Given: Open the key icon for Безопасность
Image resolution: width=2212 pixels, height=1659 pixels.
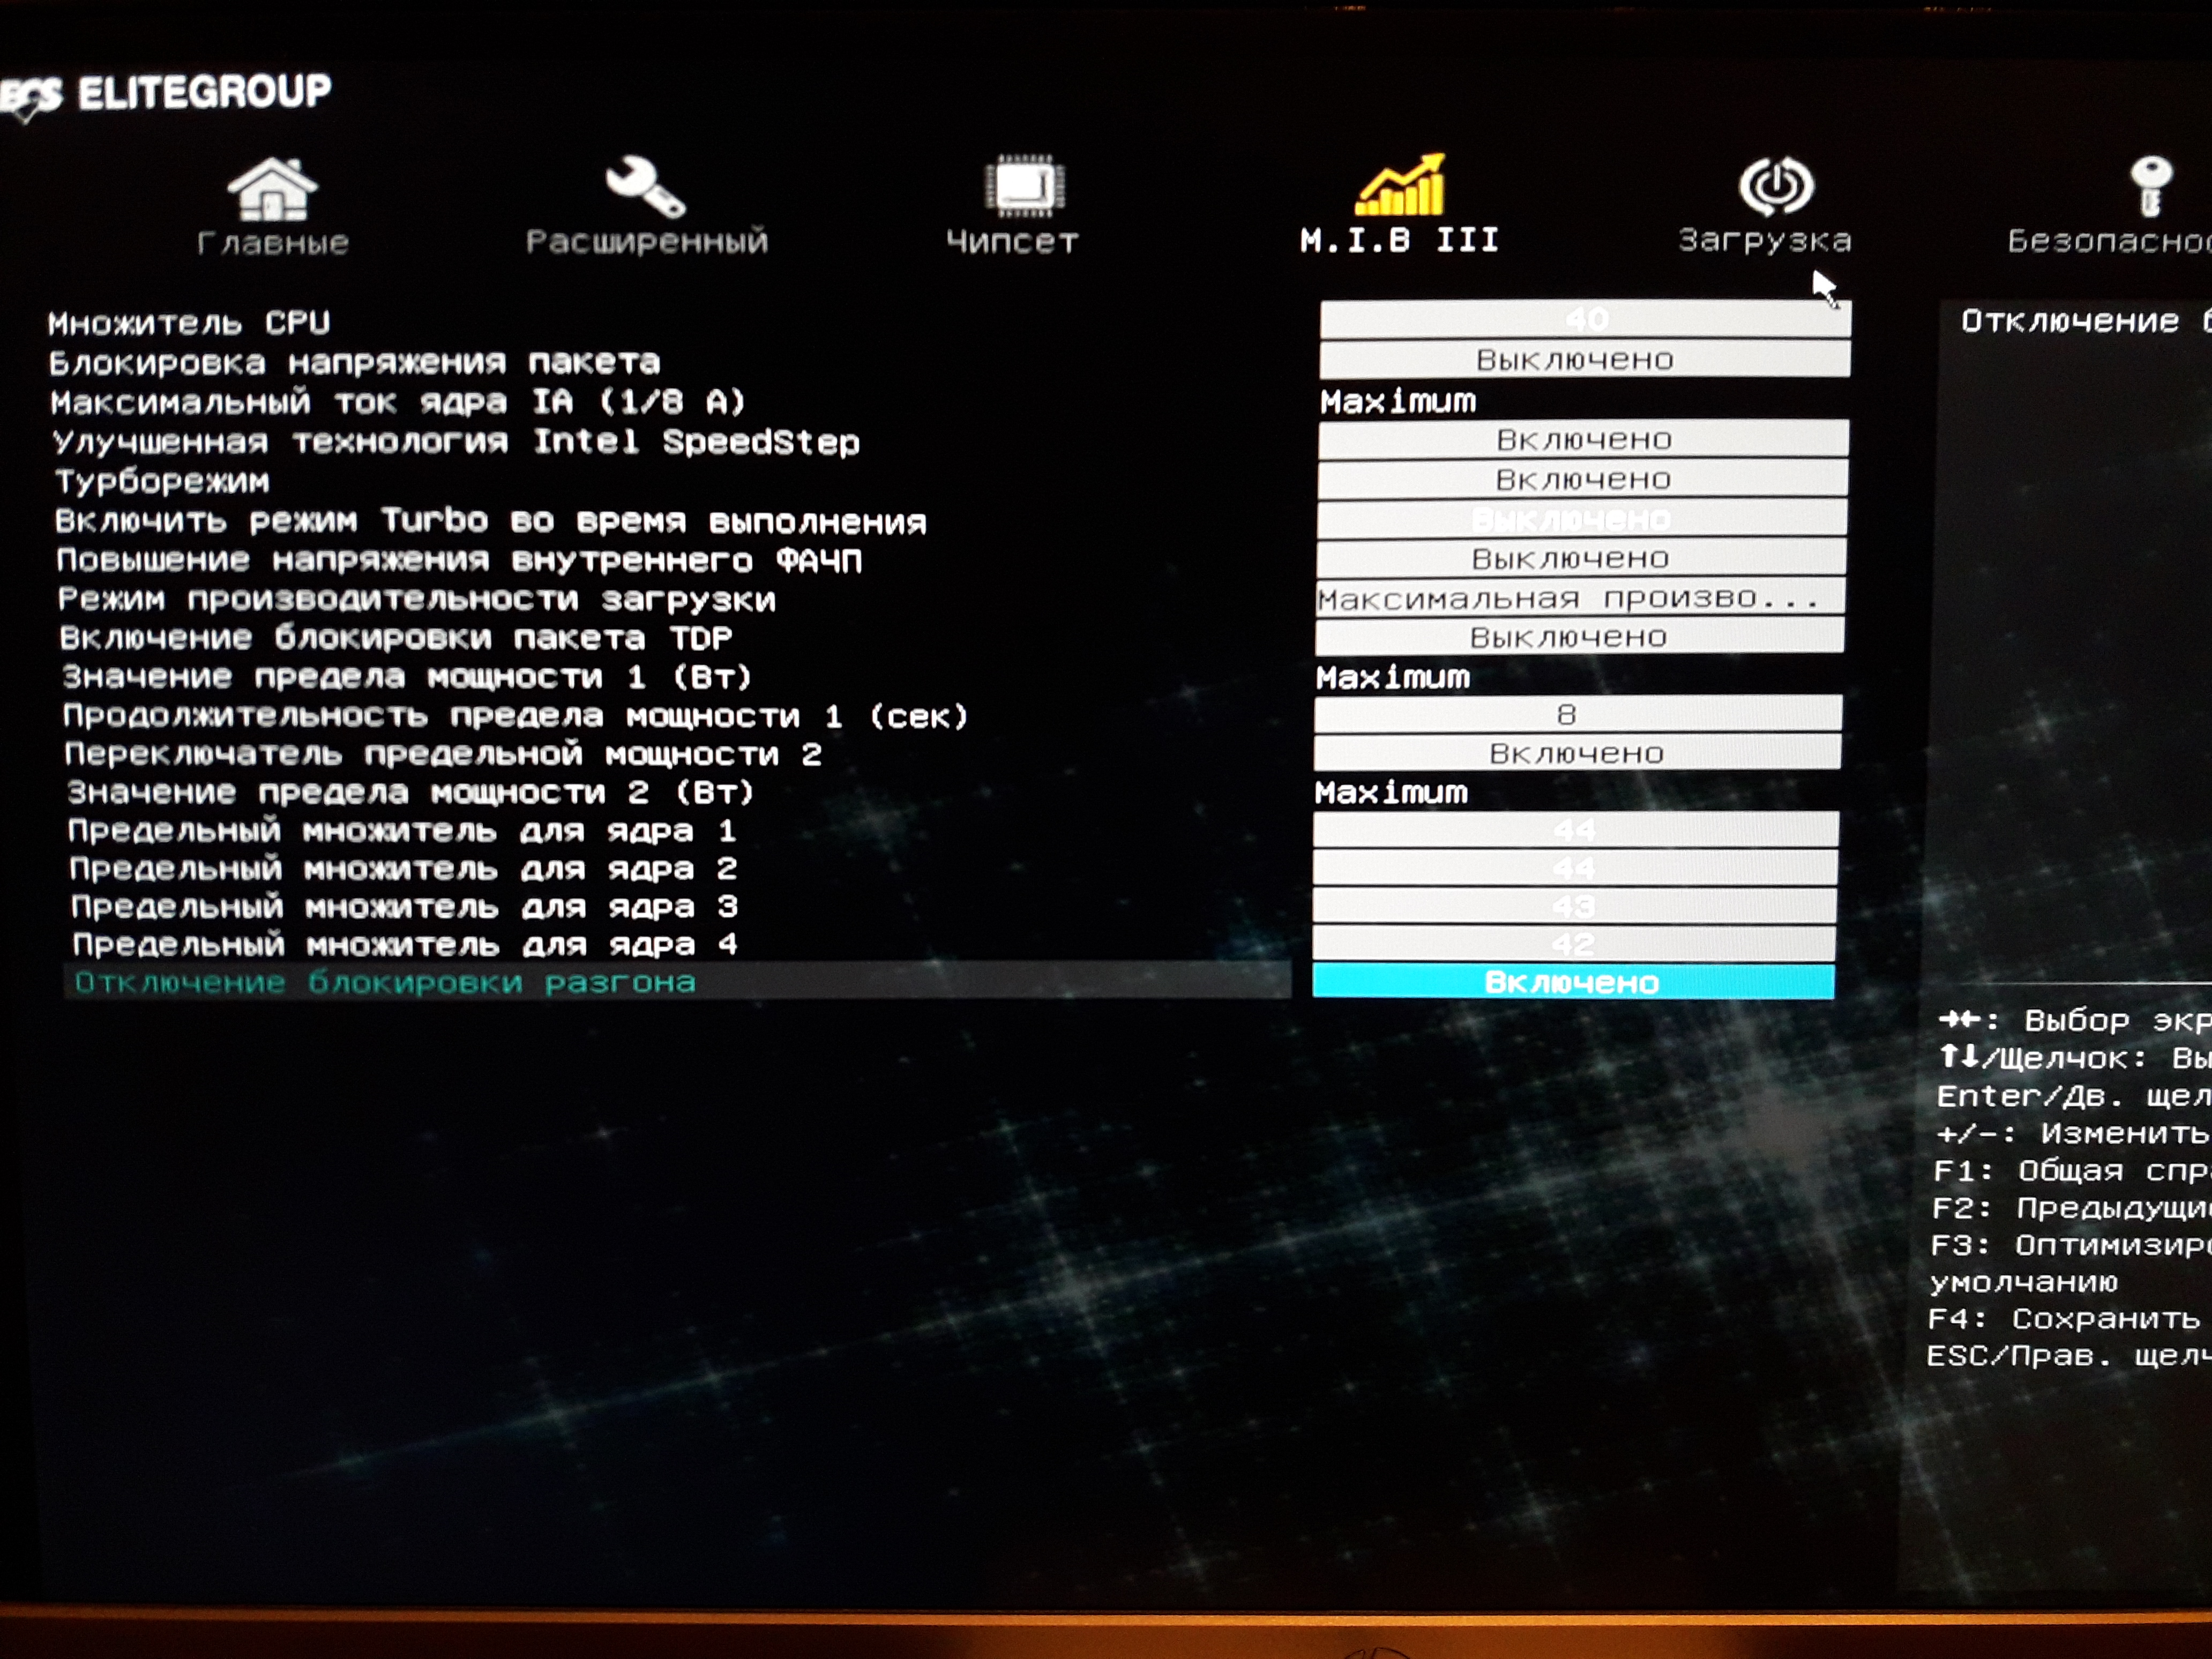Looking at the screenshot, I should point(2150,186).
